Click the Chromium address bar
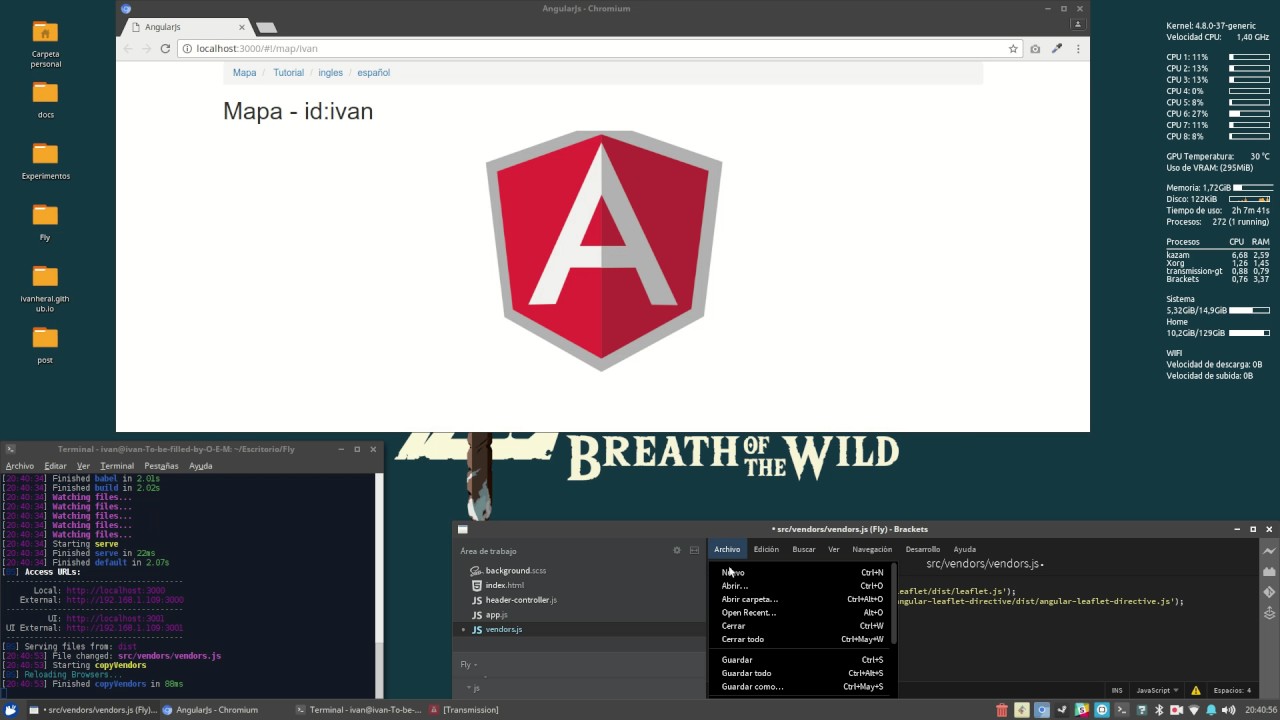This screenshot has width=1280, height=720. coord(590,48)
